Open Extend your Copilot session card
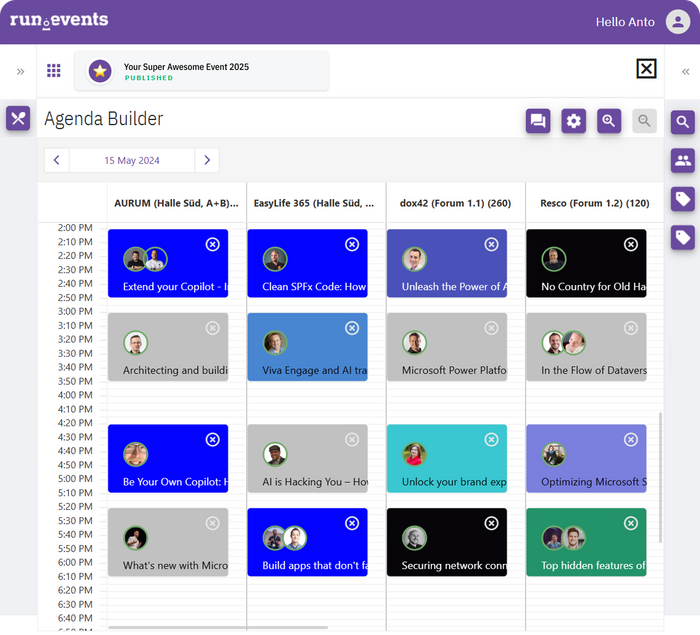 tap(168, 263)
